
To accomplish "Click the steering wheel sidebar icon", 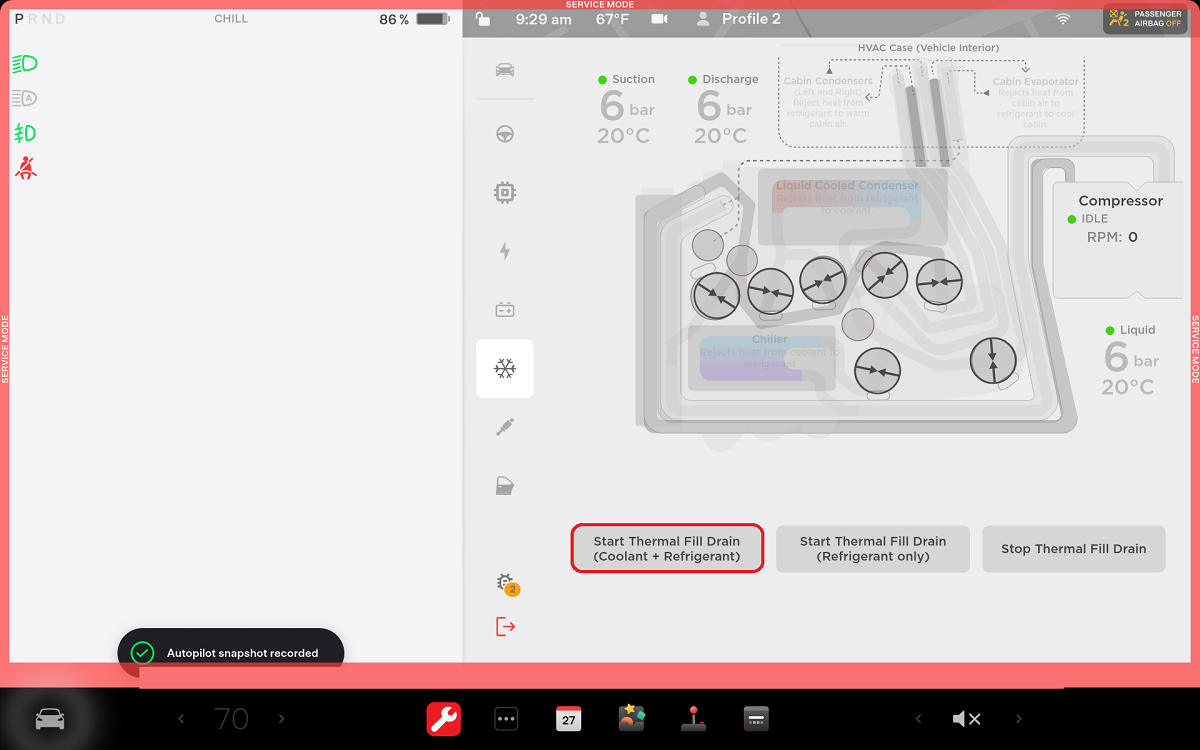I will pyautogui.click(x=505, y=134).
